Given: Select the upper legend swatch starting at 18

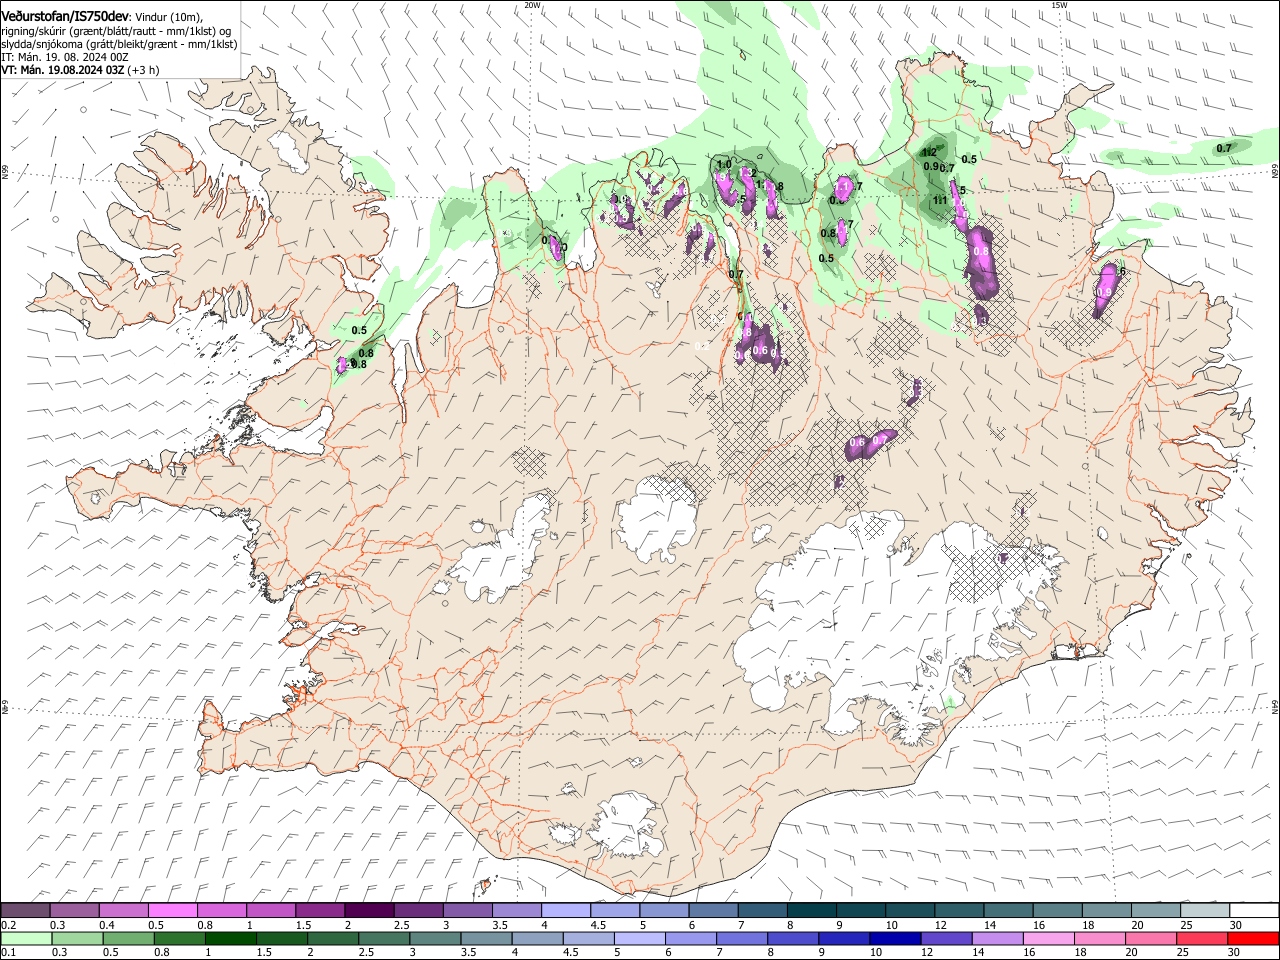Looking at the screenshot, I should [x=1107, y=910].
